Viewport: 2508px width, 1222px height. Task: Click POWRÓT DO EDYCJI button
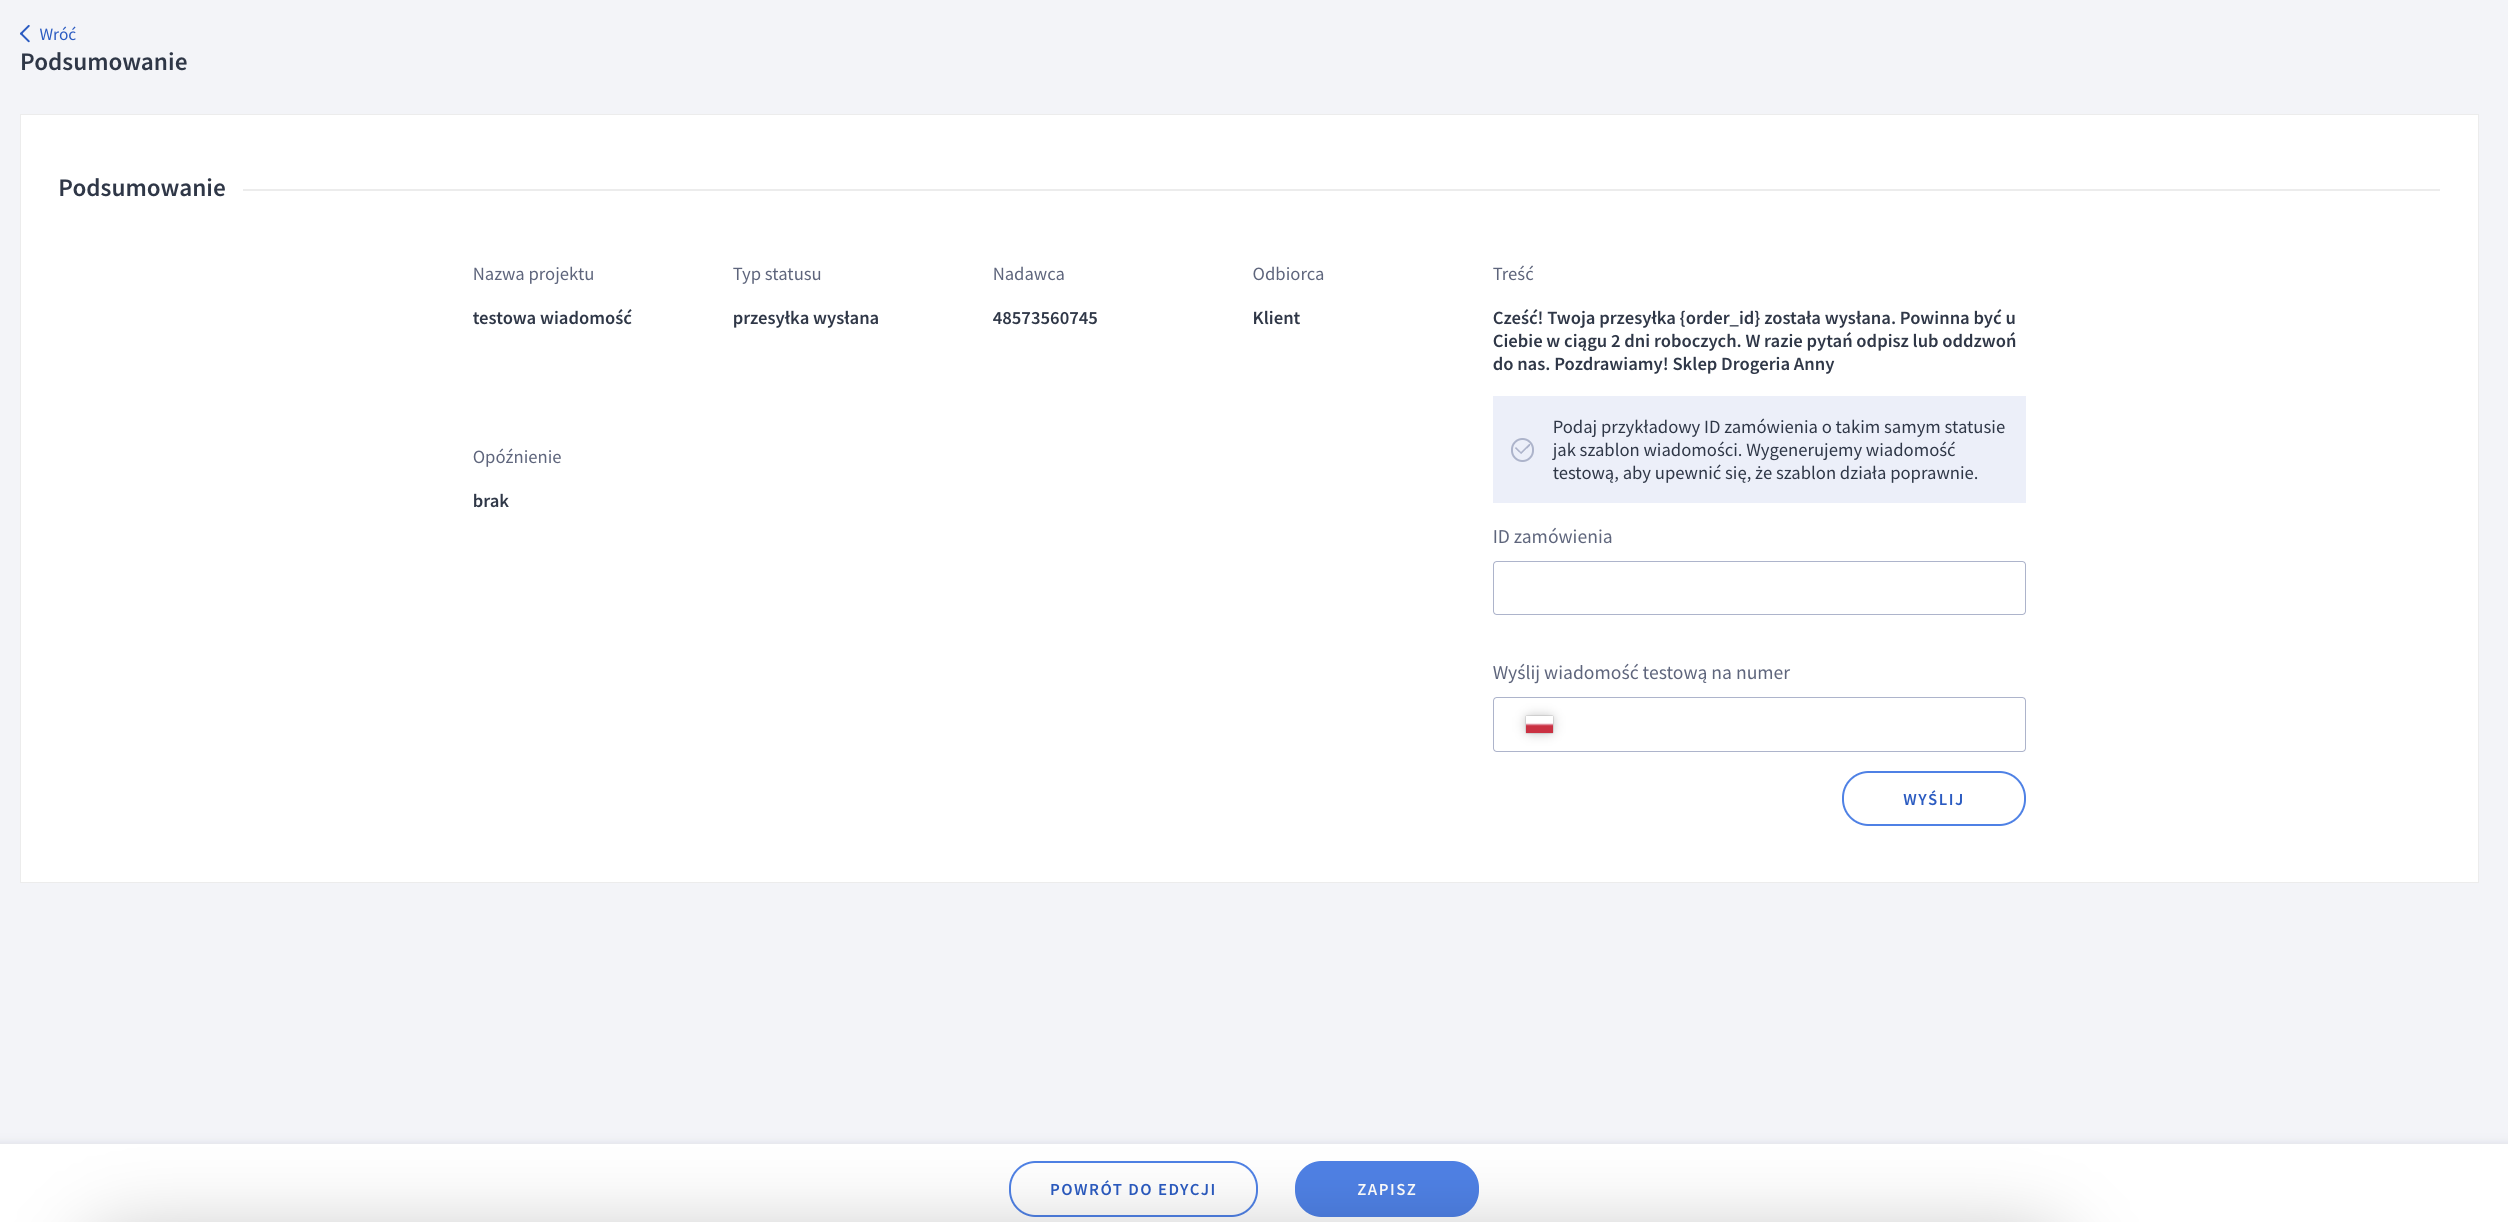(1132, 1189)
